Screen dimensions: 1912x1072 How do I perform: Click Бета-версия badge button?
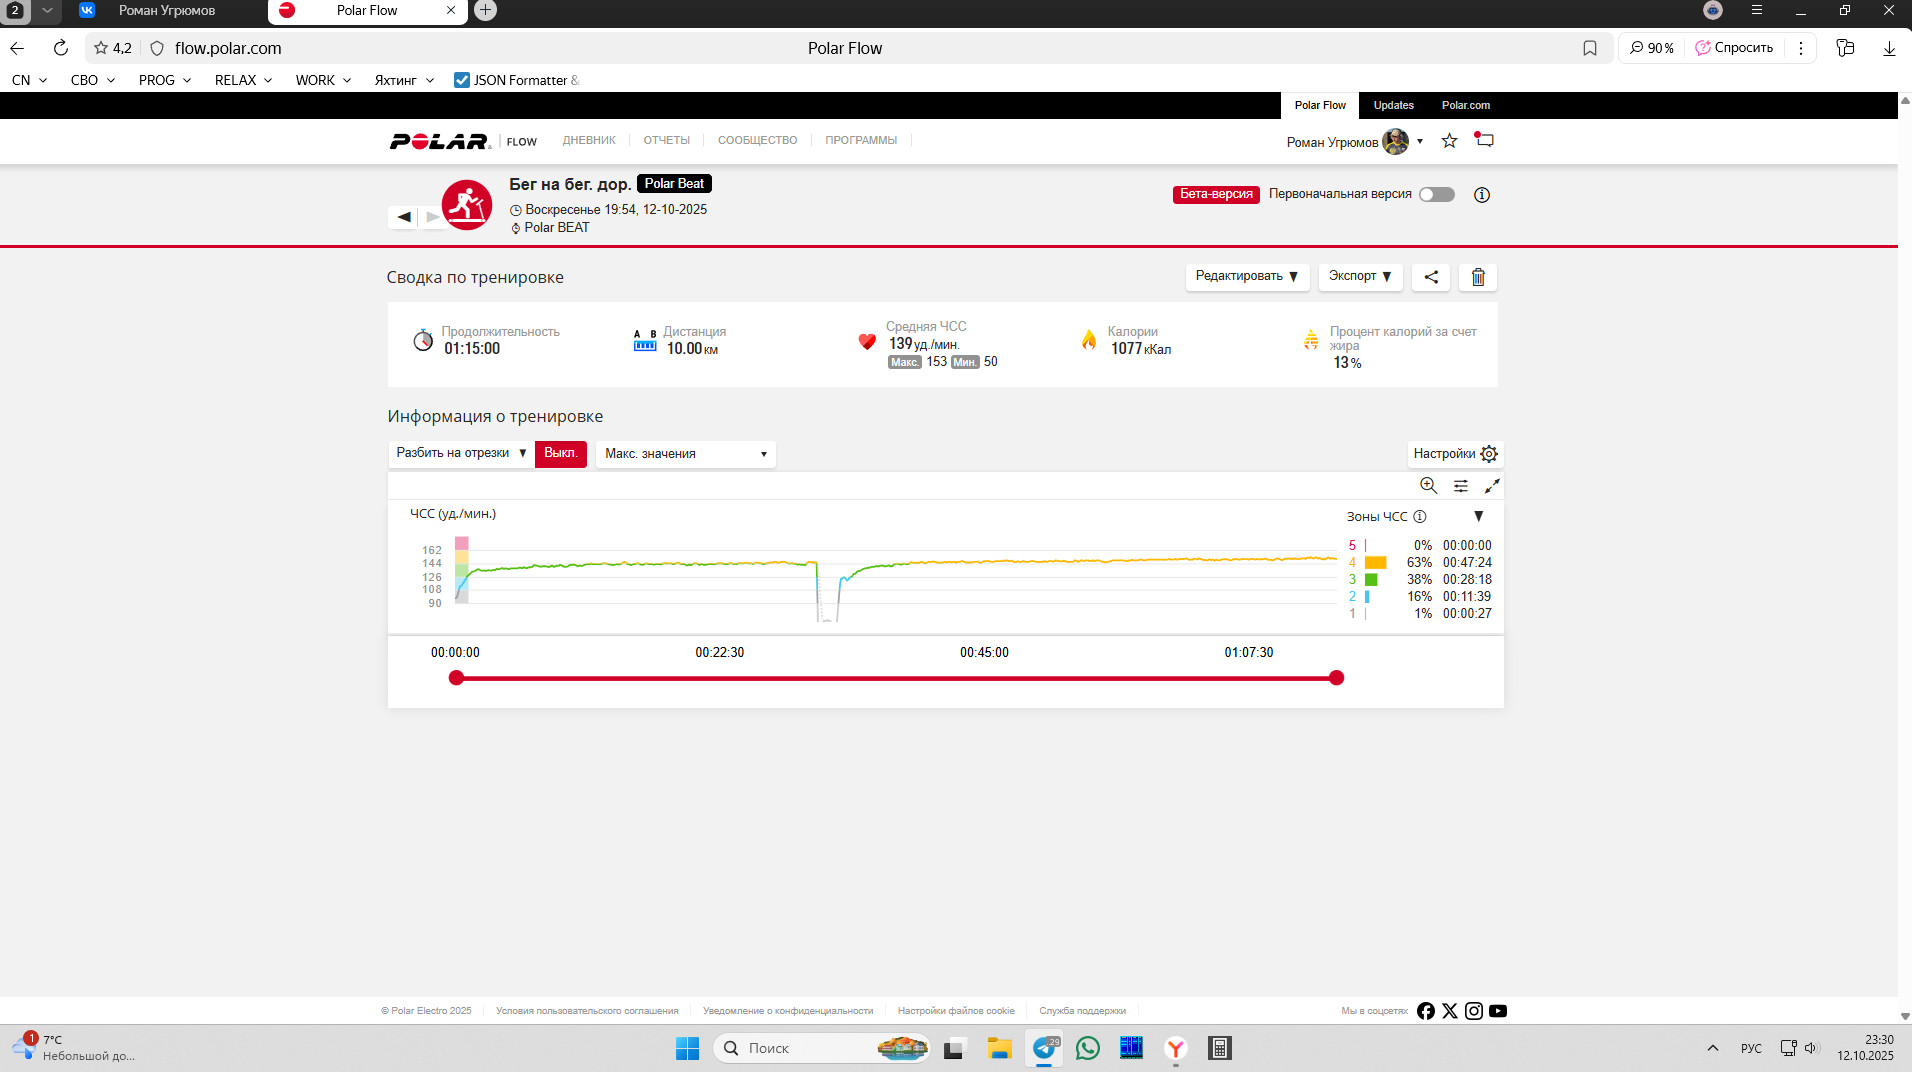pyautogui.click(x=1216, y=195)
